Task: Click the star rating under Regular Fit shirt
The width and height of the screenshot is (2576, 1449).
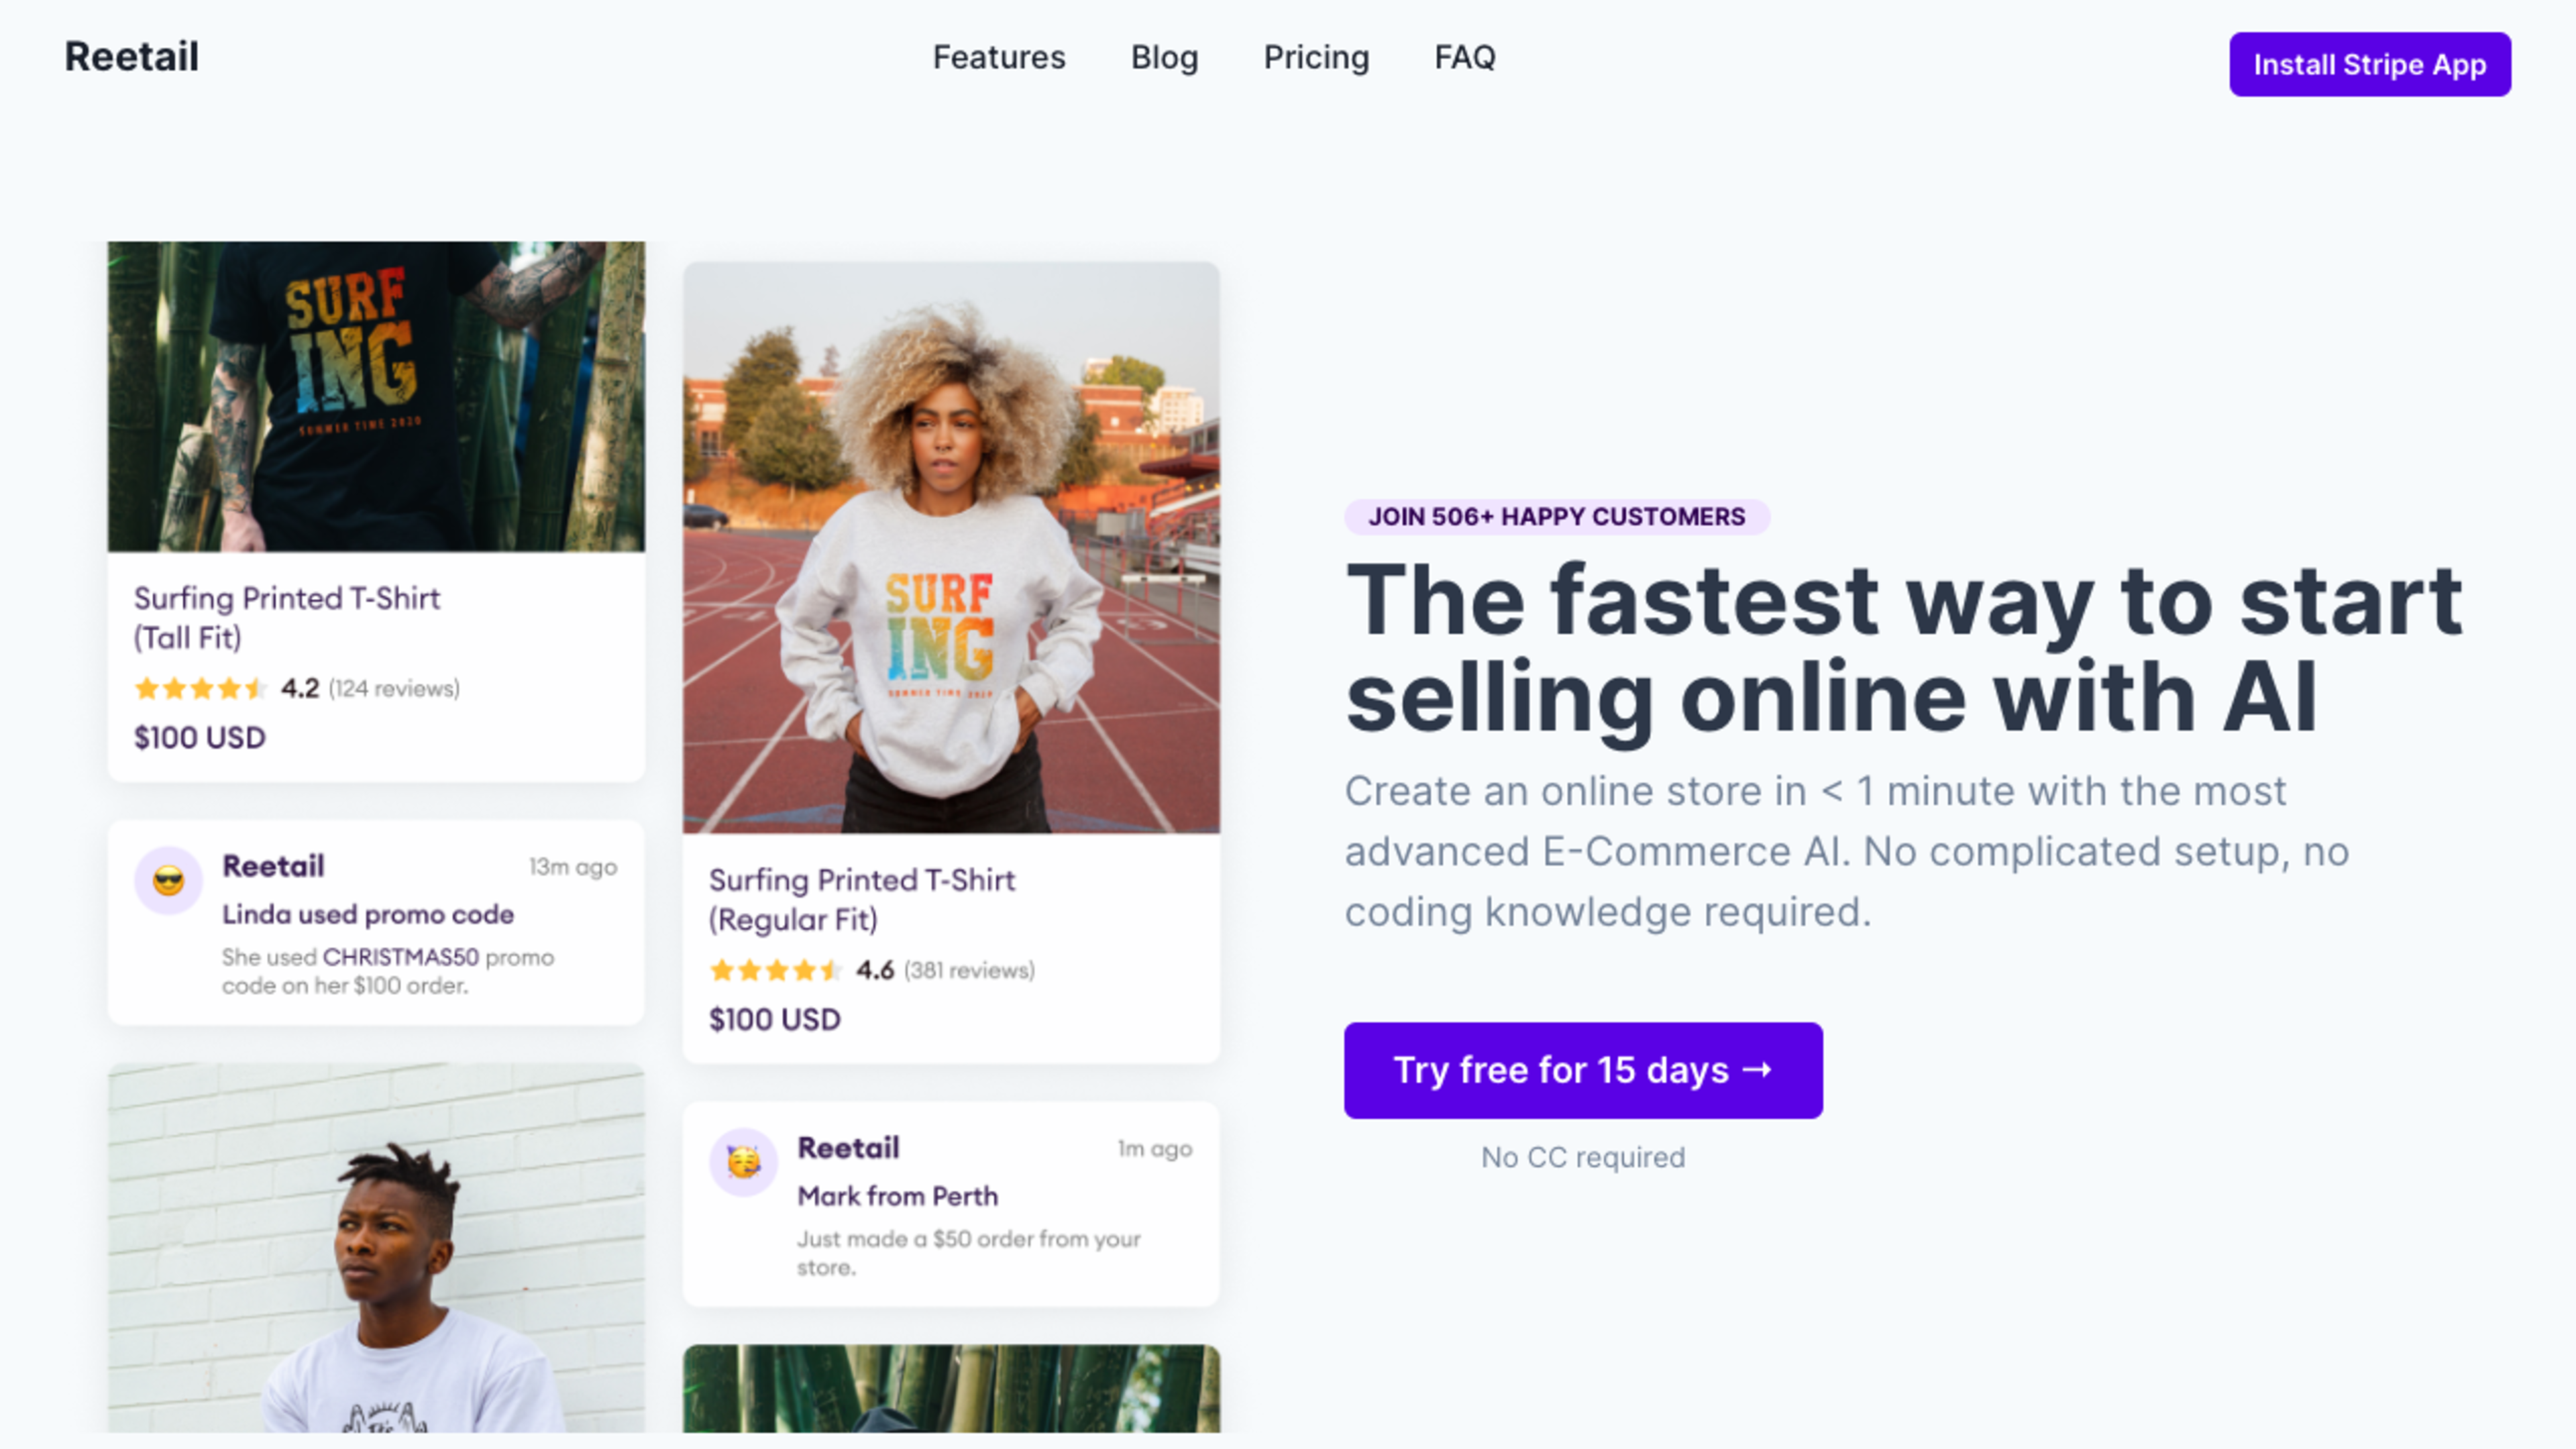Action: (776, 970)
